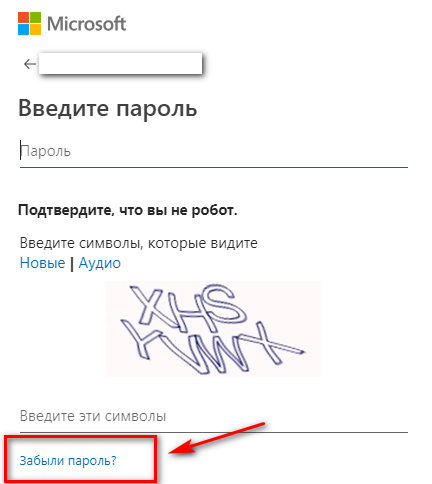Click the Microsoft four-square logo
432x484 pixels.
coord(29,24)
